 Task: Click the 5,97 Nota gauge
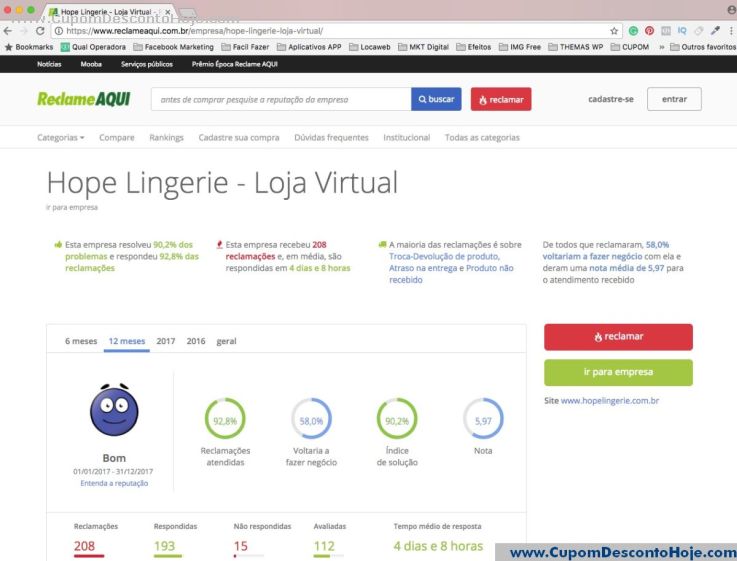tap(483, 419)
